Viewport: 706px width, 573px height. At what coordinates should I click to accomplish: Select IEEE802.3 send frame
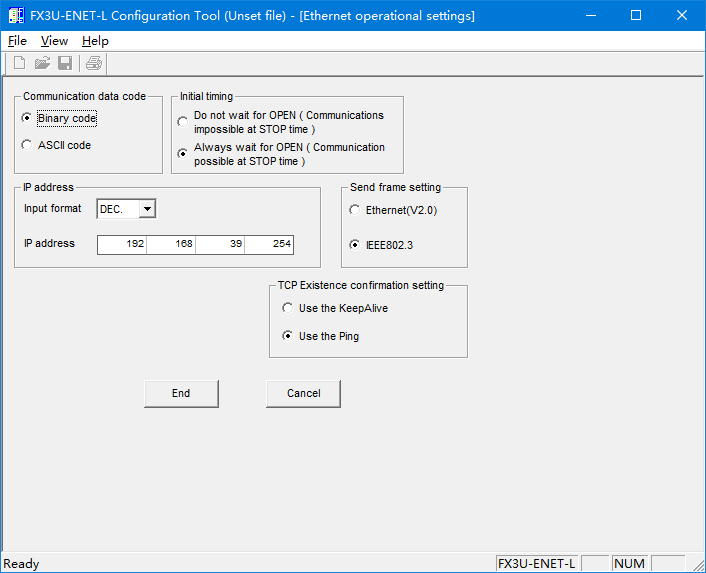pos(355,244)
